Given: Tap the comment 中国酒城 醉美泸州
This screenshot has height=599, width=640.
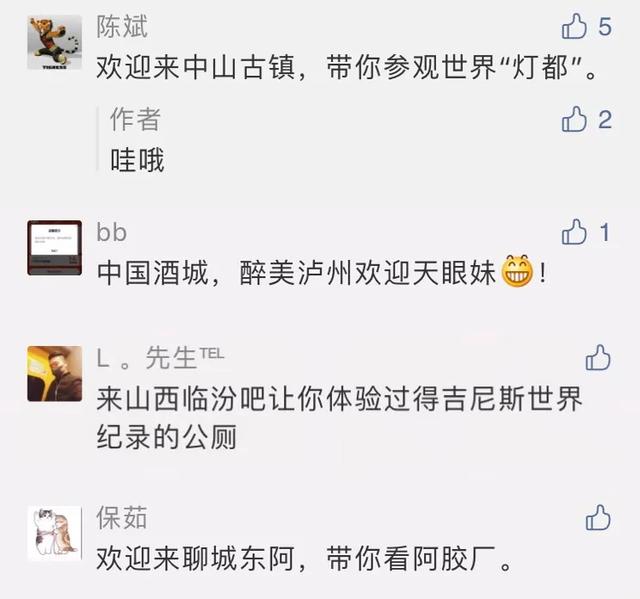Looking at the screenshot, I should pyautogui.click(x=321, y=272).
